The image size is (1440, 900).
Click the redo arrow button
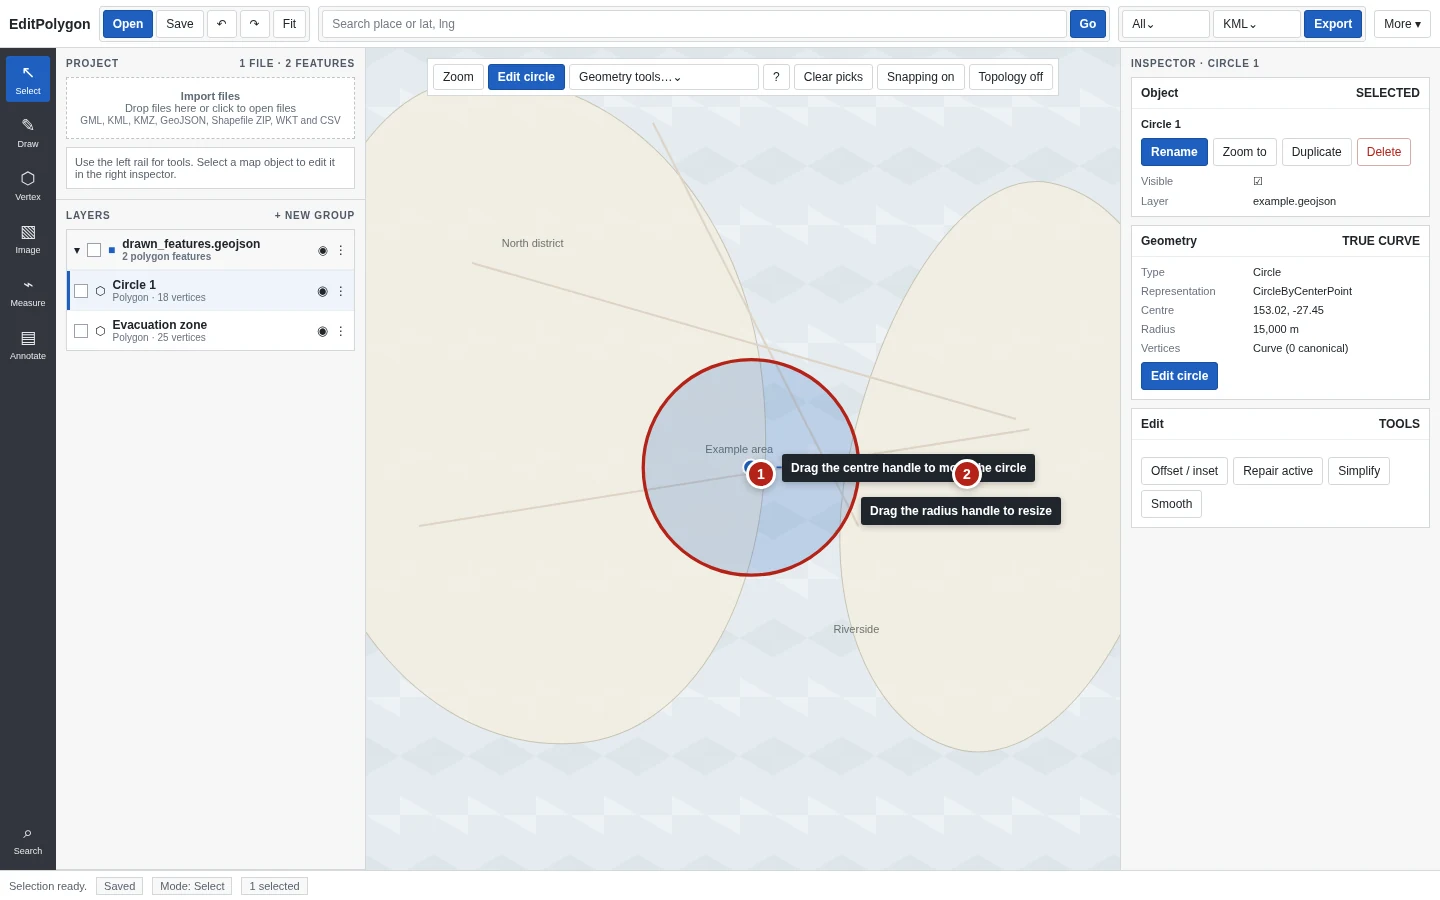tap(255, 24)
